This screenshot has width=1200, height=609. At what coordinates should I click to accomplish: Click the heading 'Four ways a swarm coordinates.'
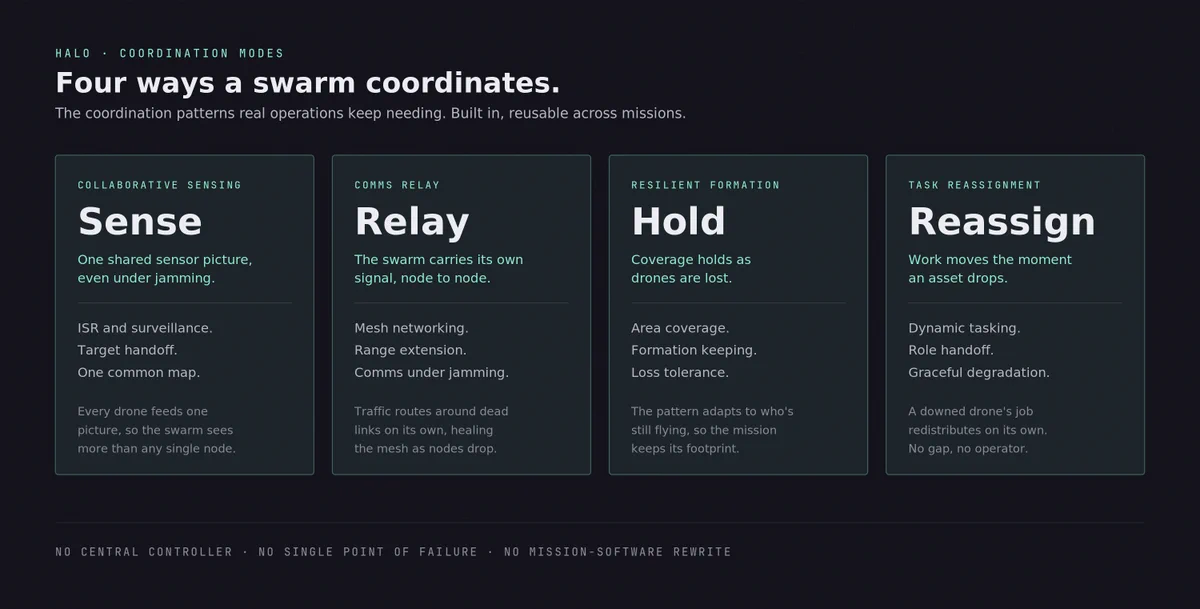pos(308,82)
